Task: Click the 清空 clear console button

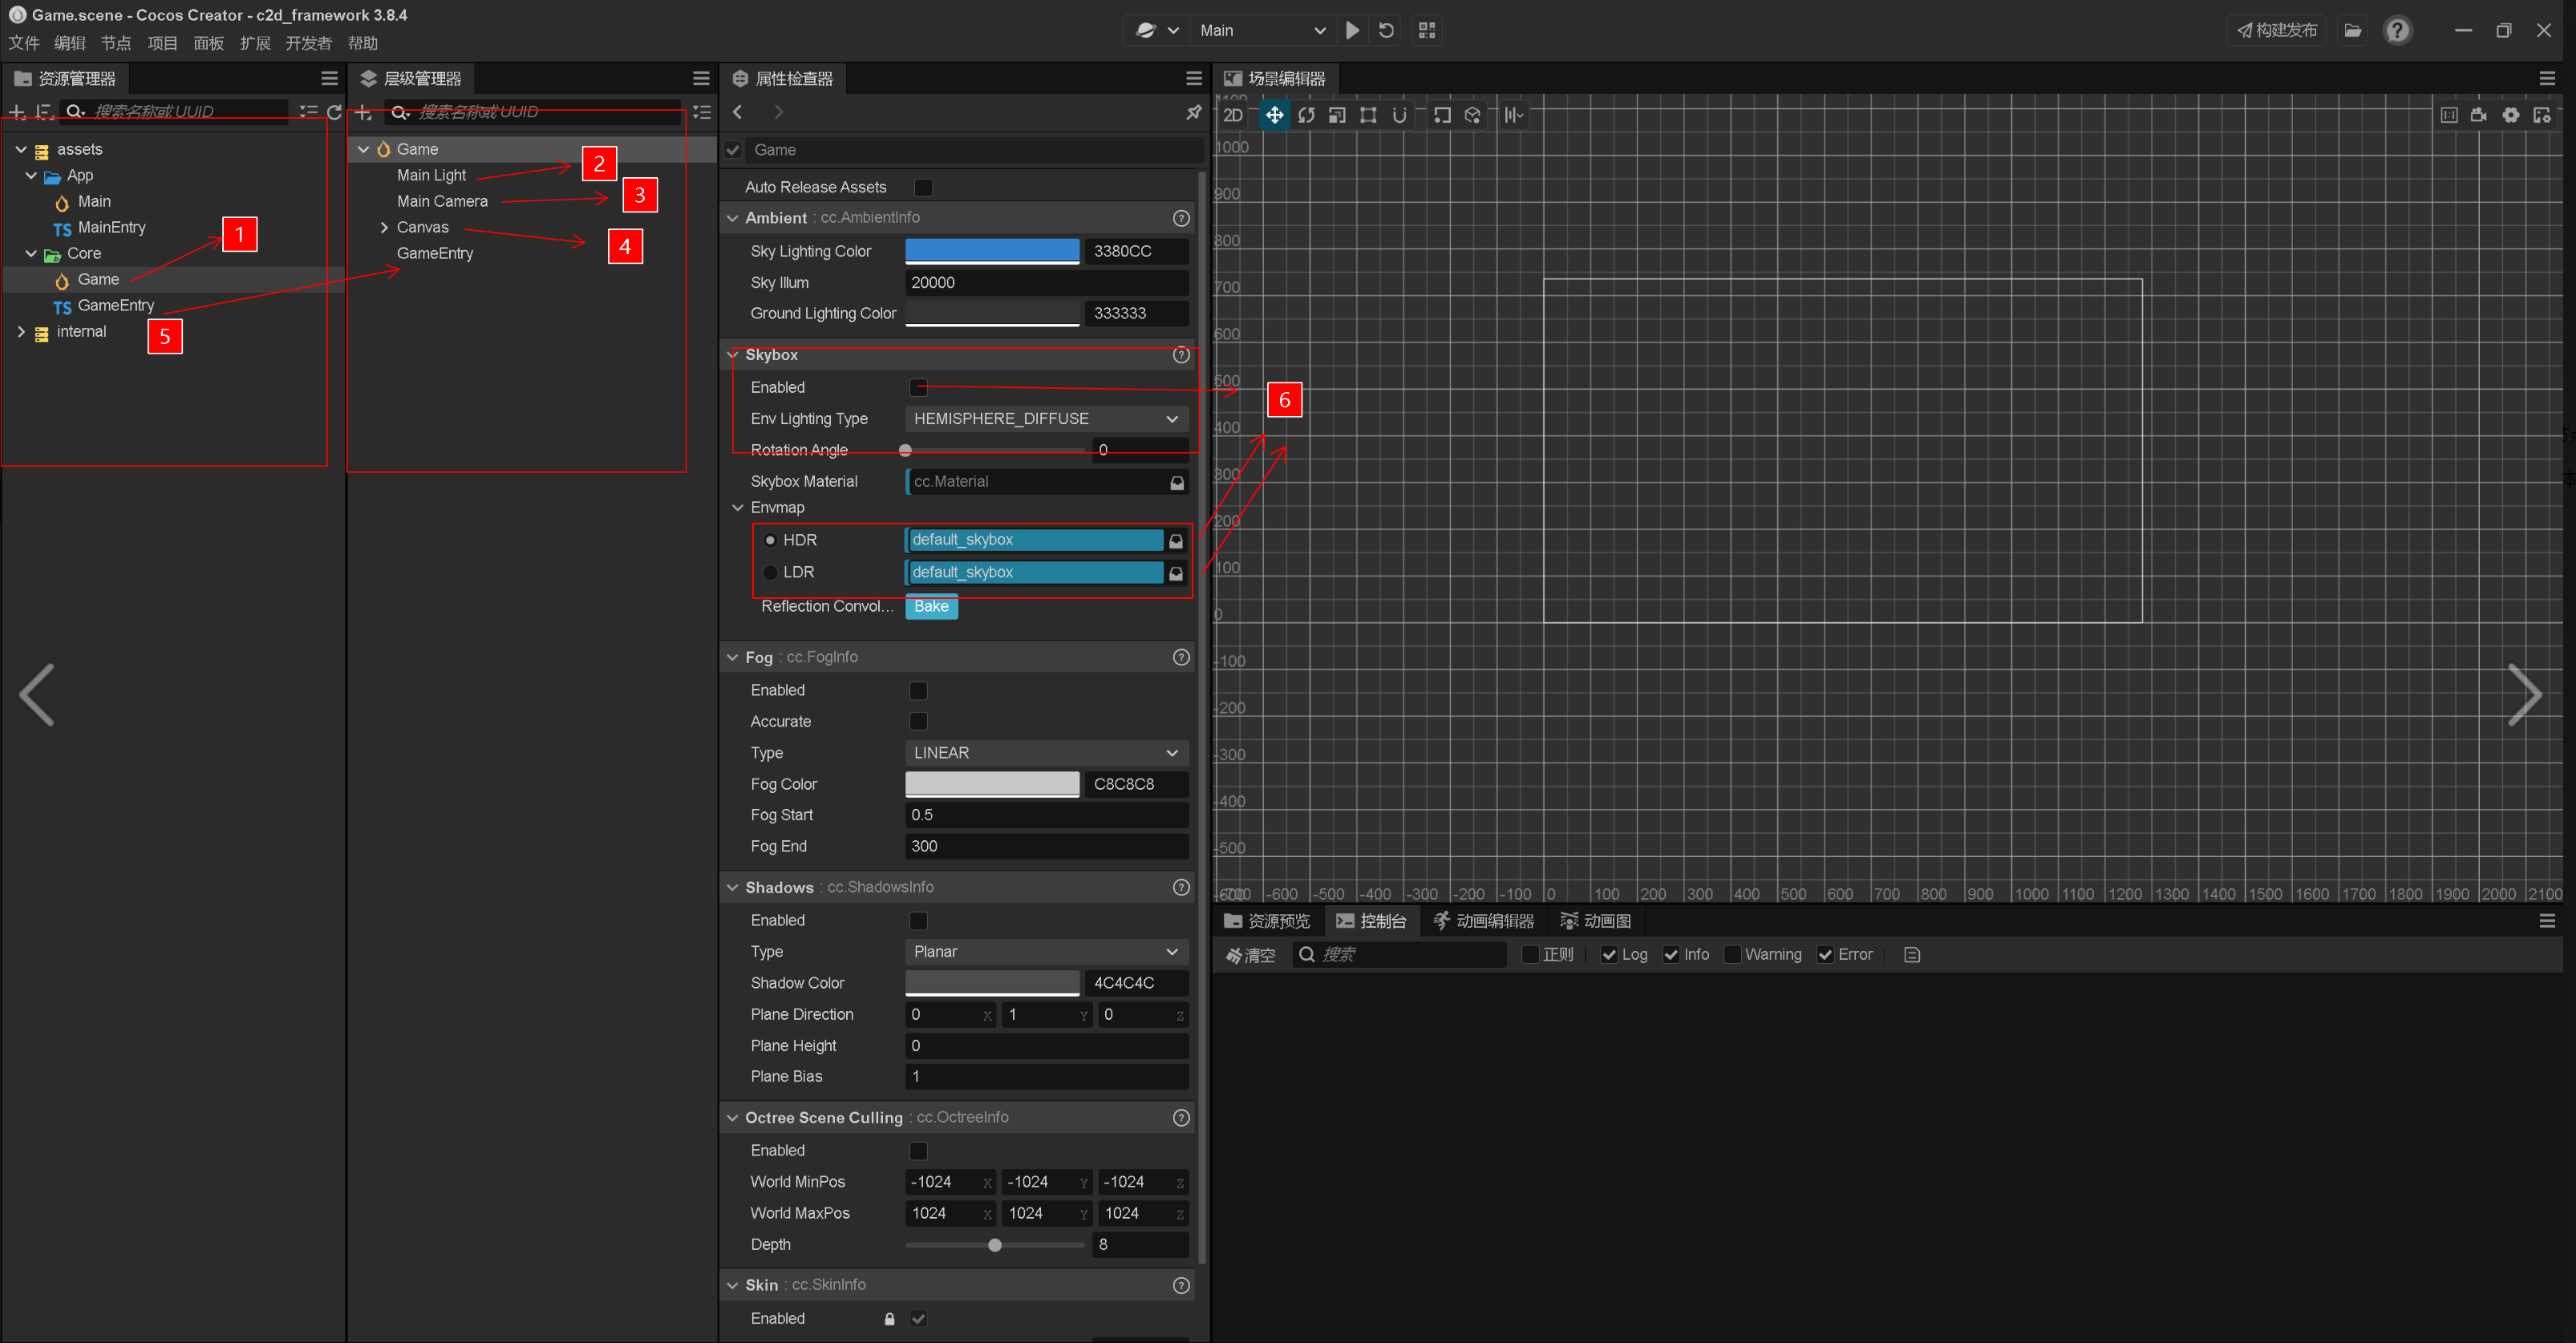Action: (x=1251, y=955)
